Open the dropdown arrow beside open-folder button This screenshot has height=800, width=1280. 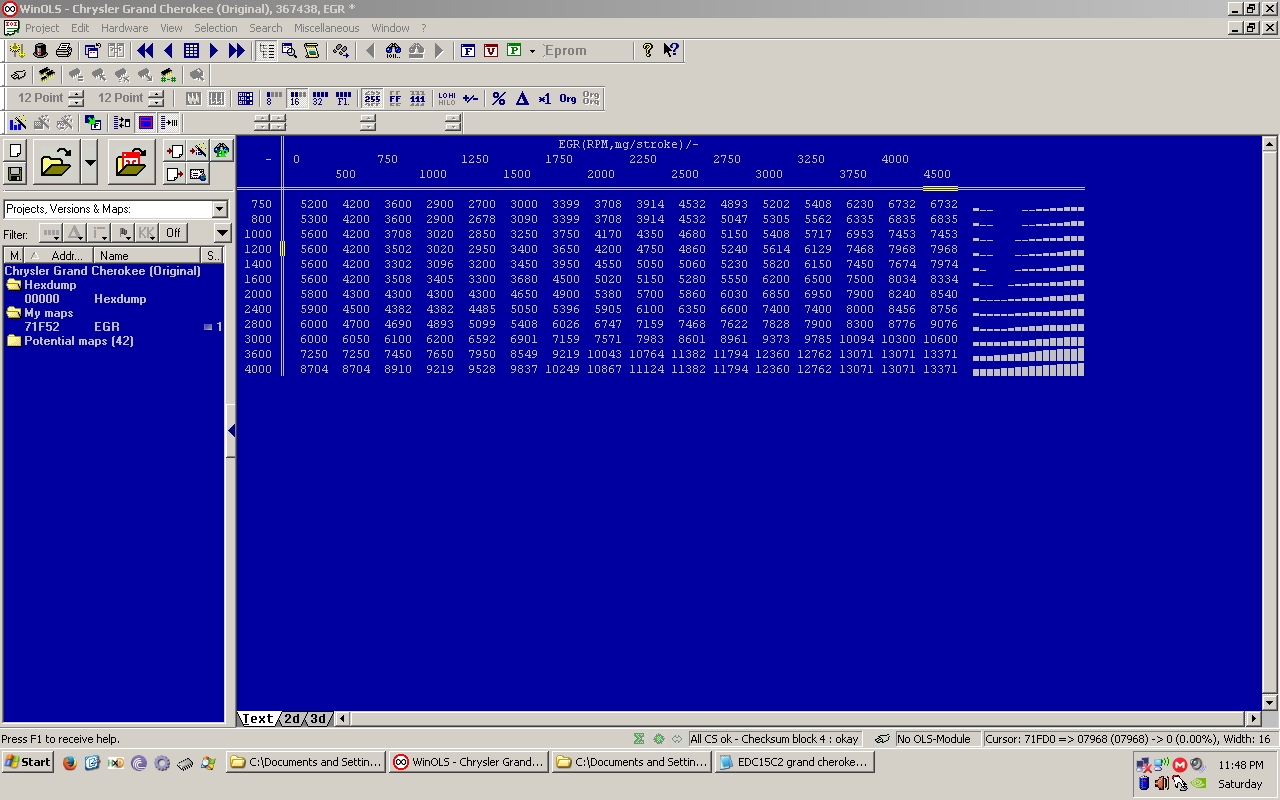(90, 162)
